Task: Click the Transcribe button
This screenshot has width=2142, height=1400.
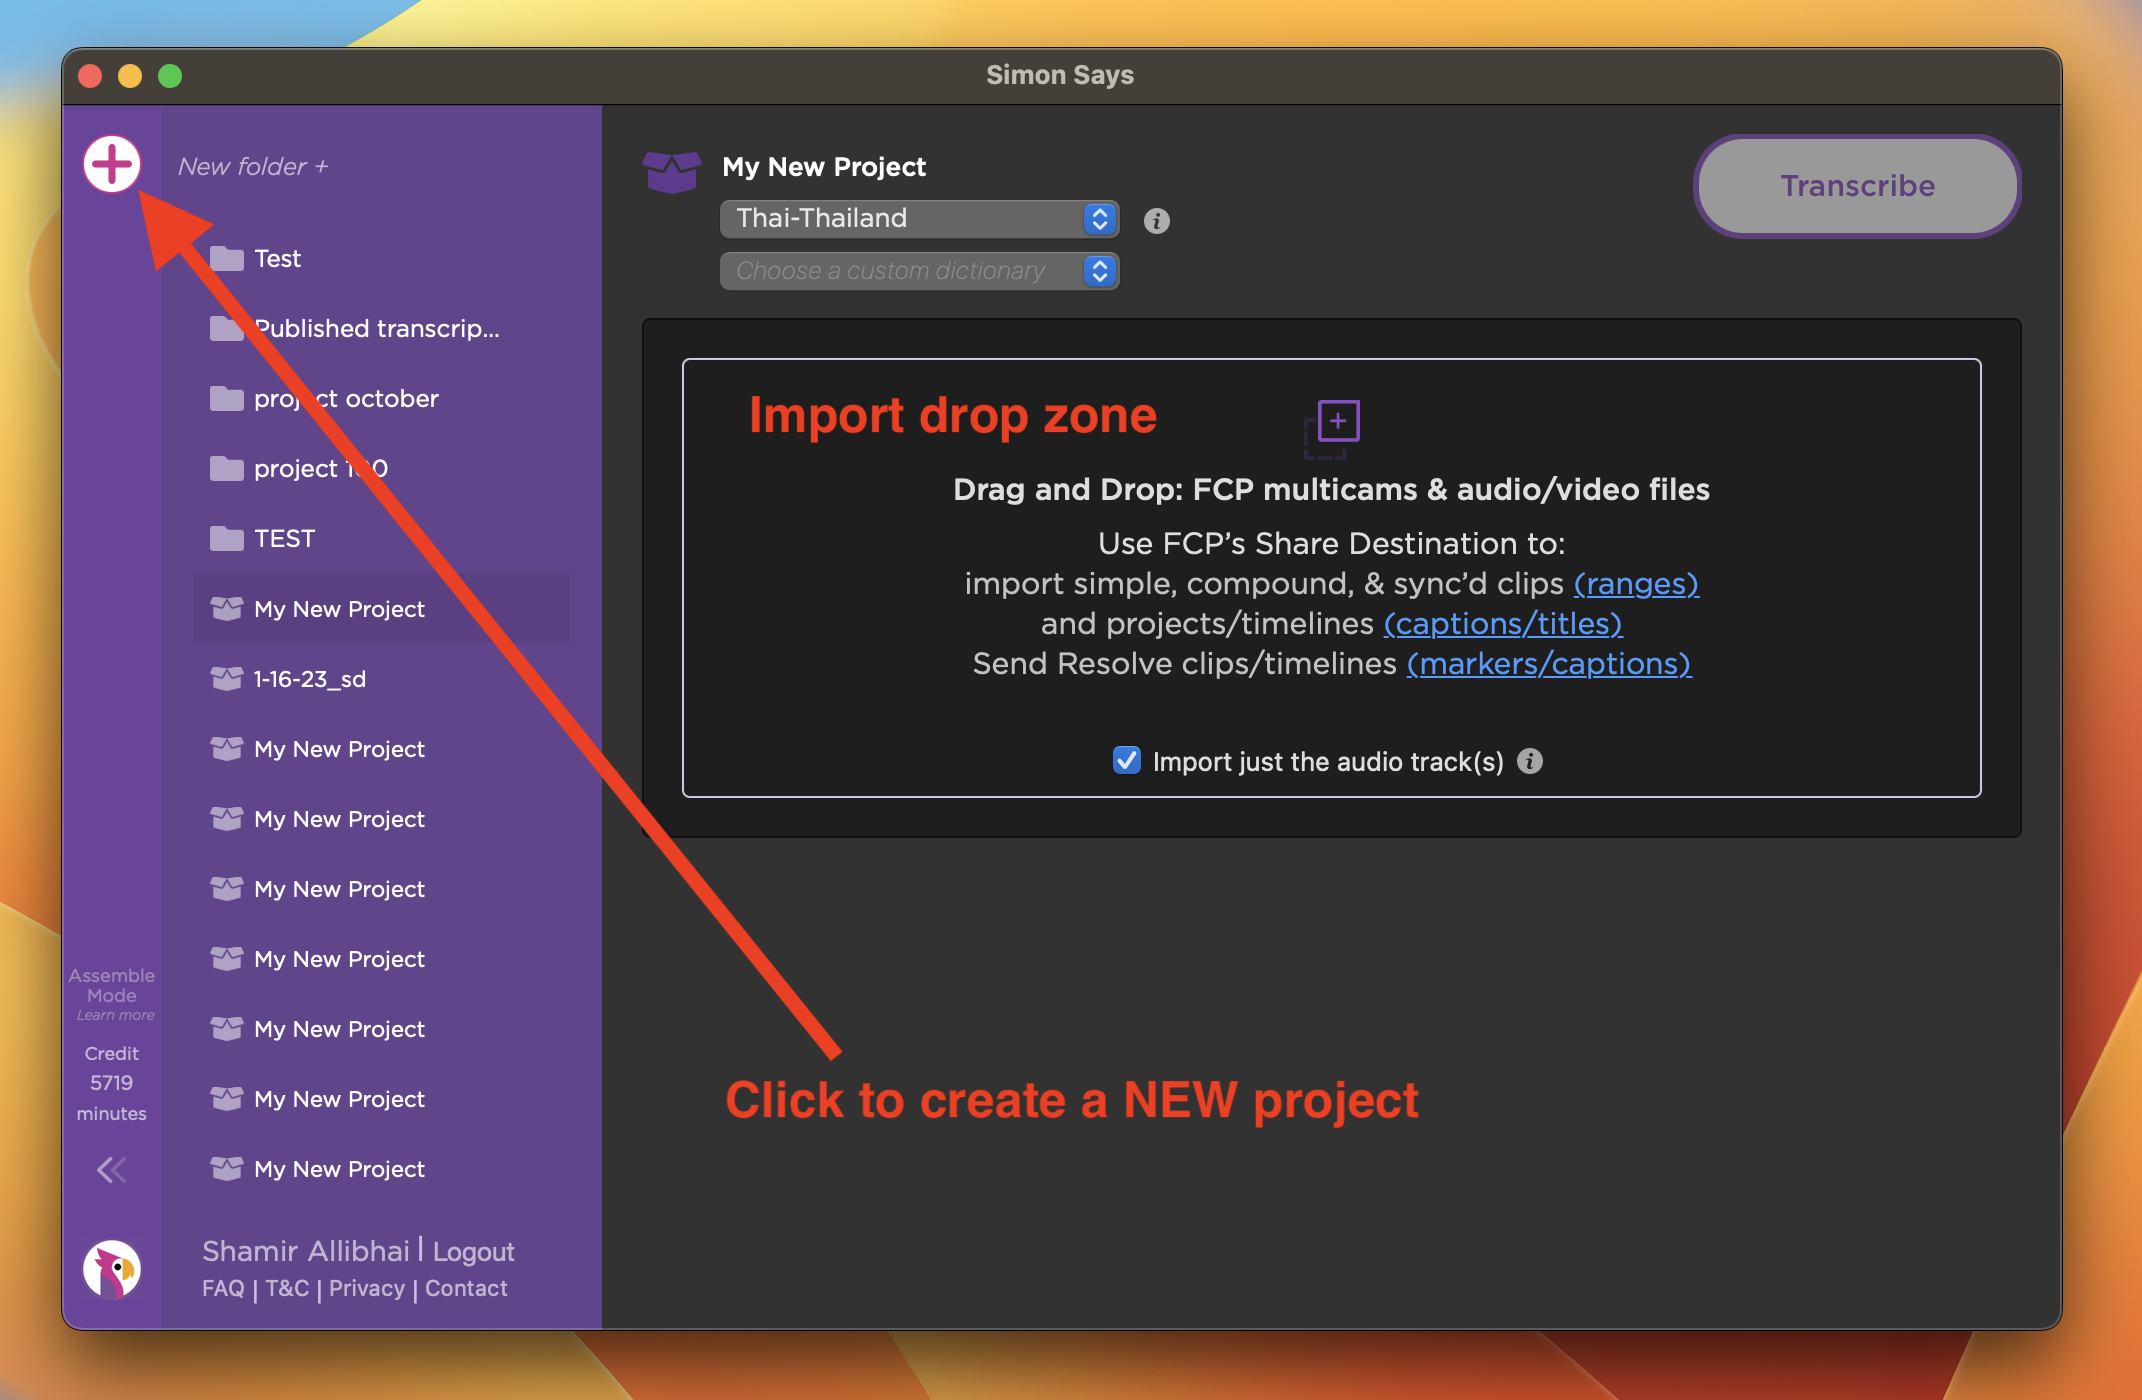Action: [1857, 186]
